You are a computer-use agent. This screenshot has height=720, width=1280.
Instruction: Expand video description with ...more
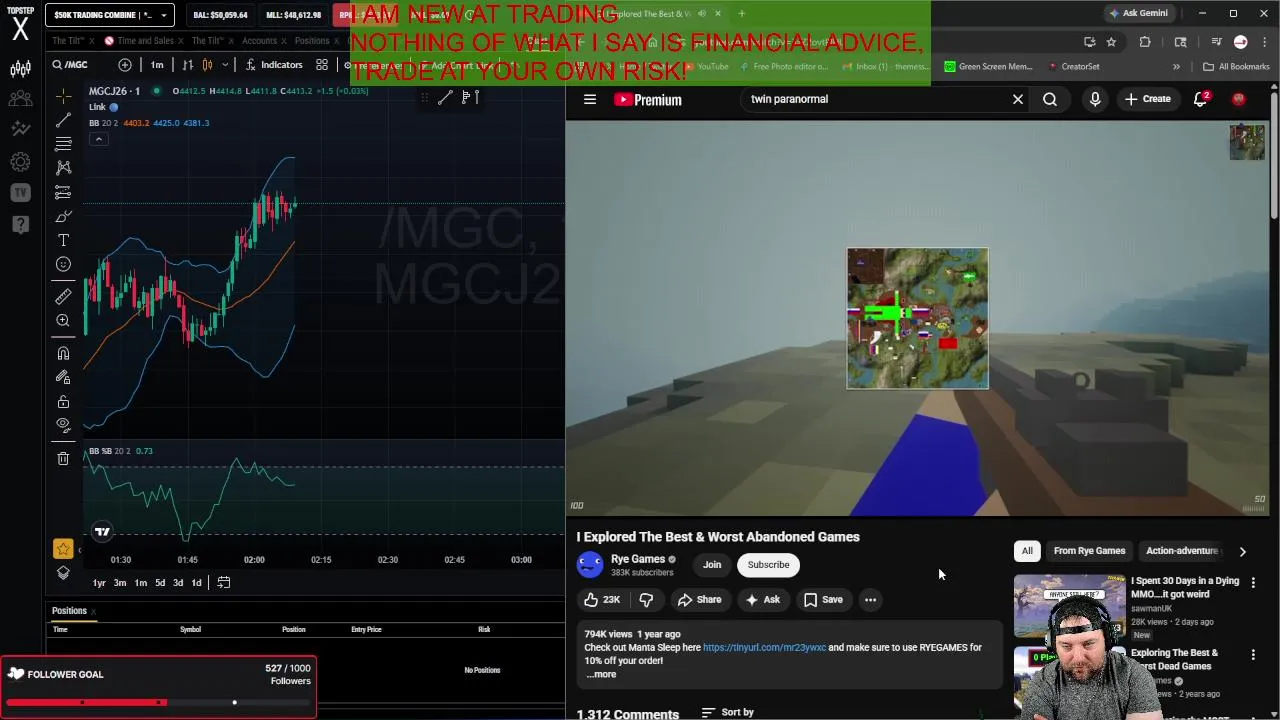coord(601,674)
